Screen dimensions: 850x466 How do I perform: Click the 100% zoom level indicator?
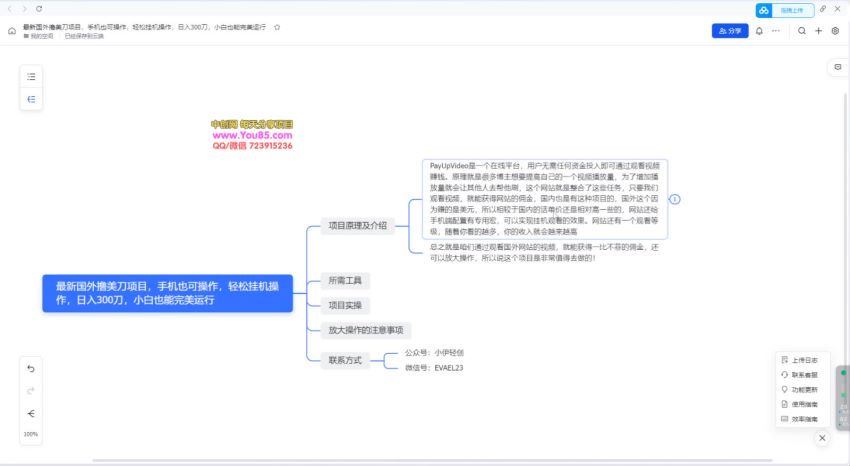tap(31, 434)
